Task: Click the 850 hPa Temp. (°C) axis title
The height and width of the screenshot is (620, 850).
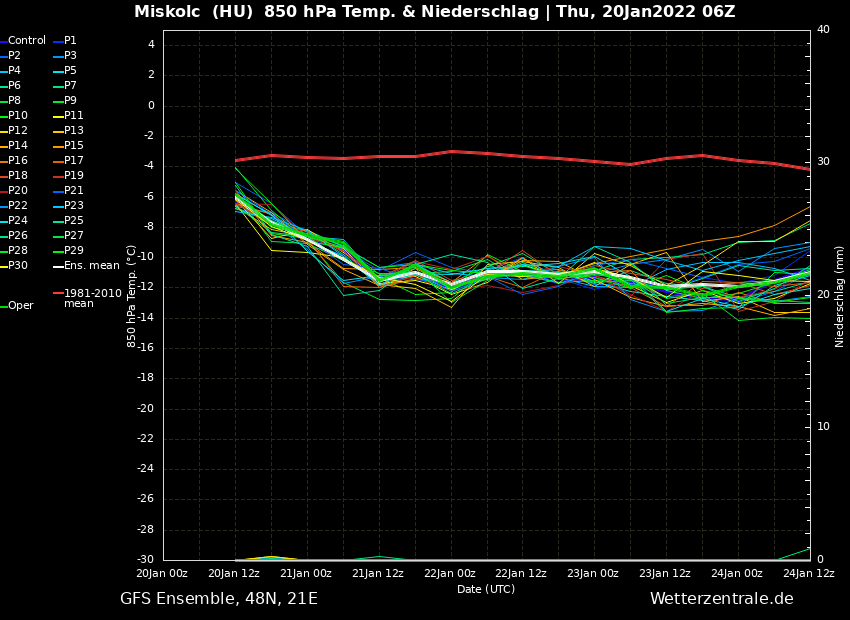Action: (131, 296)
